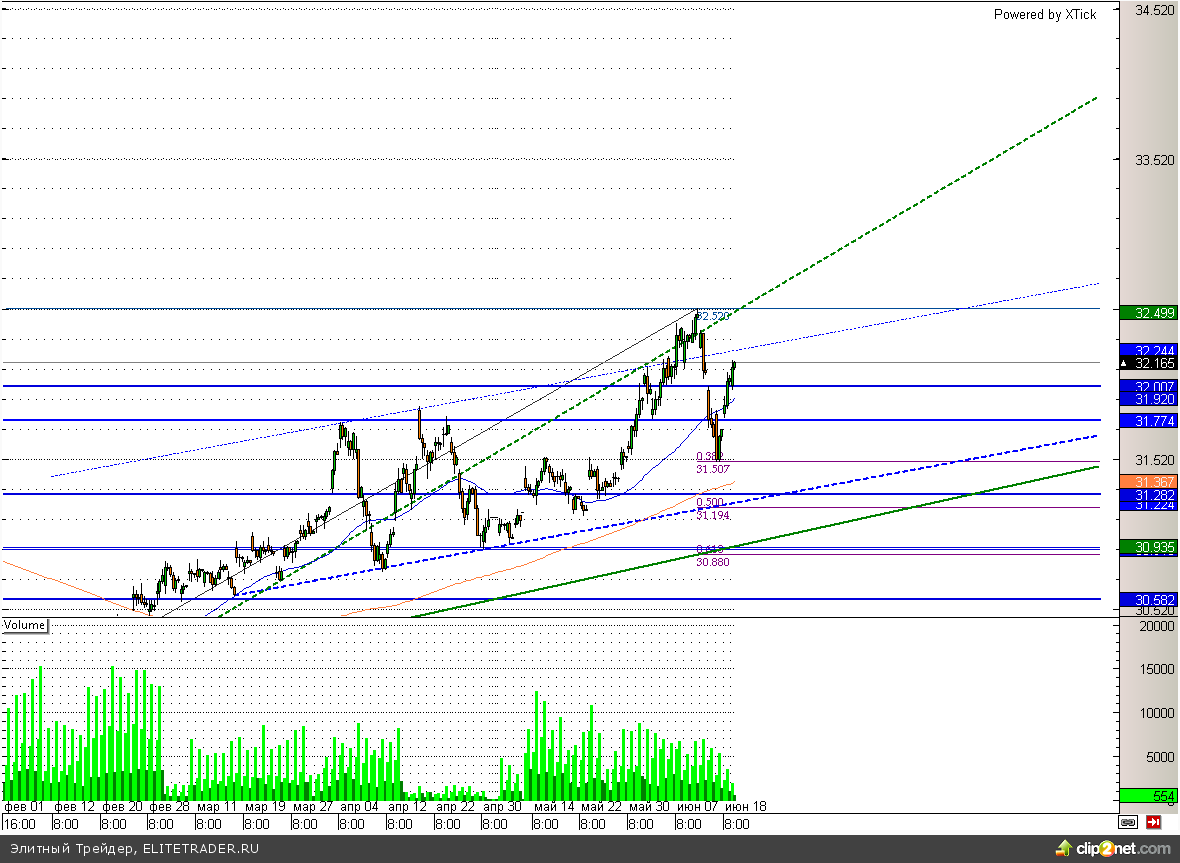Click the 16:00 time axis cell
1180x863 pixels.
[19, 824]
